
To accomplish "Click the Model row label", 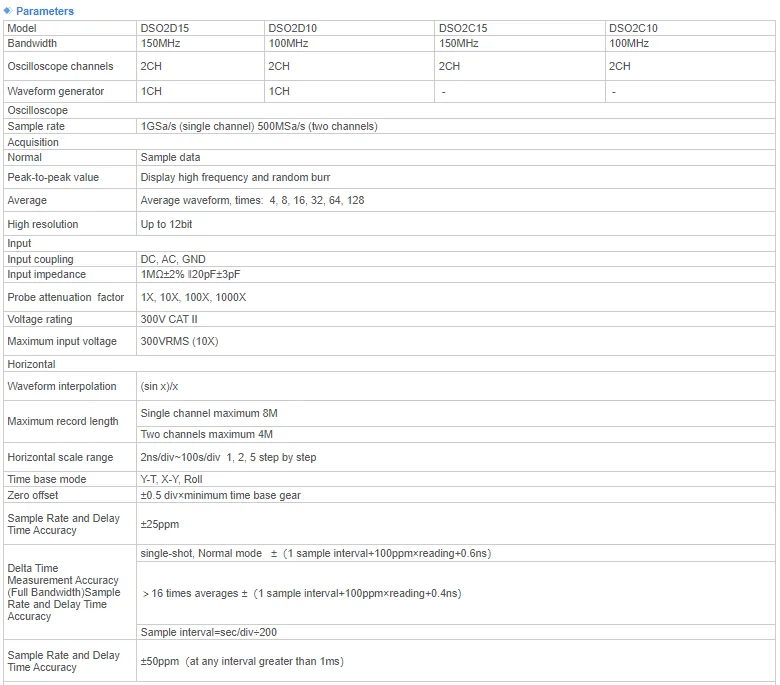I will click(x=21, y=28).
